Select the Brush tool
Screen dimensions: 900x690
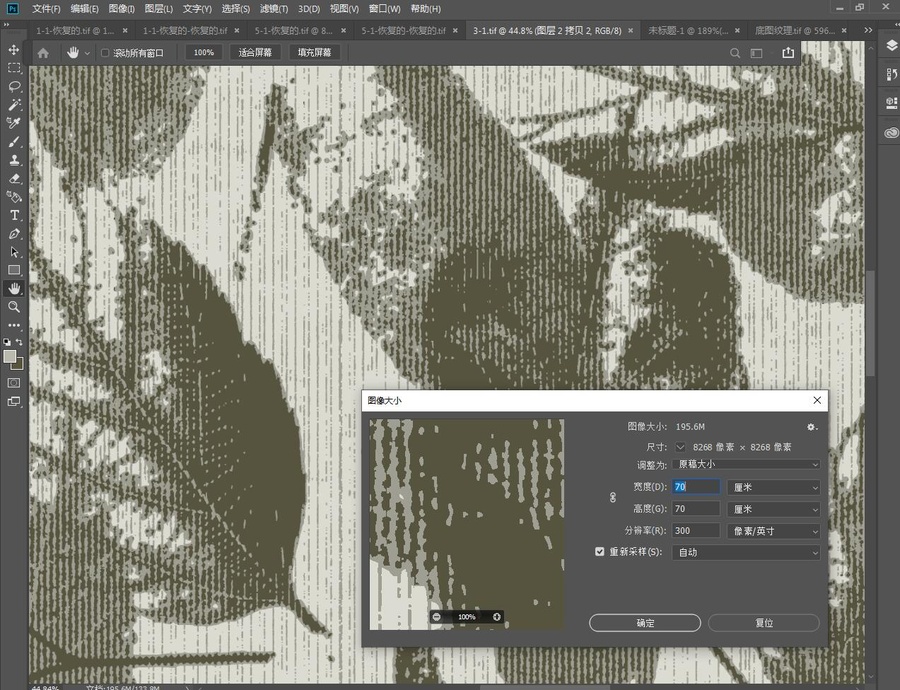[14, 142]
